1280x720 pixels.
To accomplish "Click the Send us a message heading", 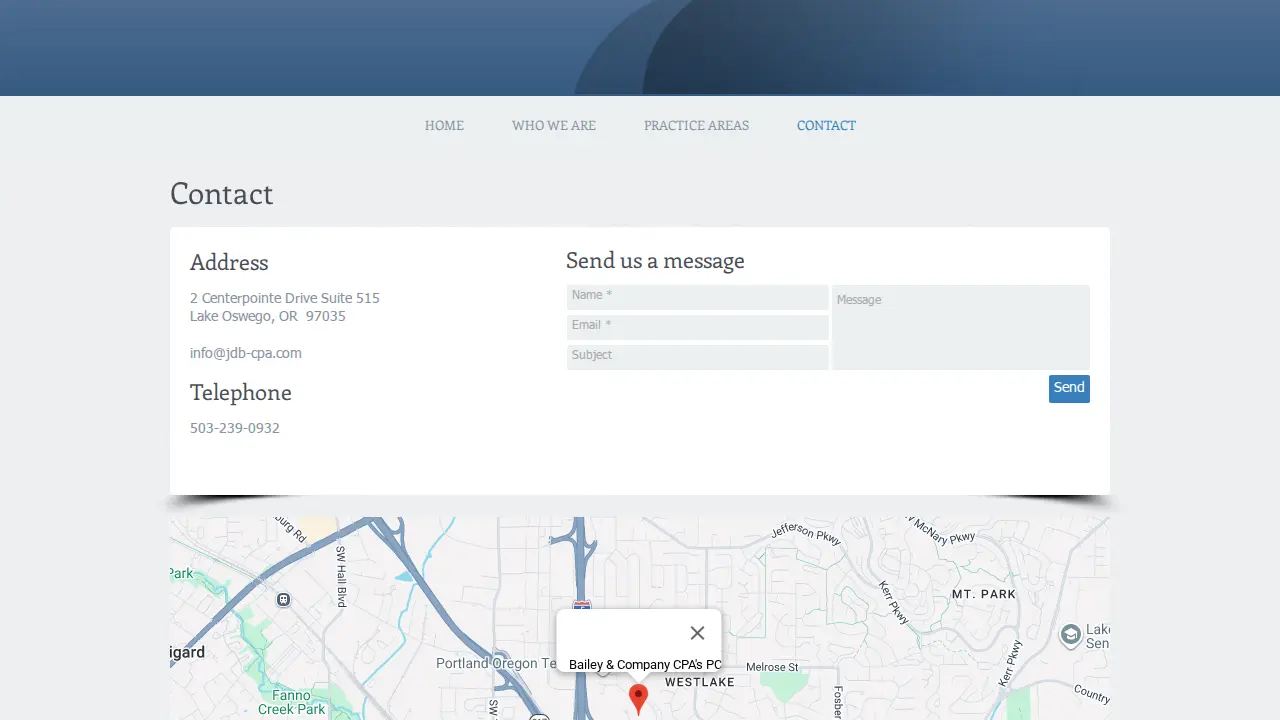I will pos(655,261).
